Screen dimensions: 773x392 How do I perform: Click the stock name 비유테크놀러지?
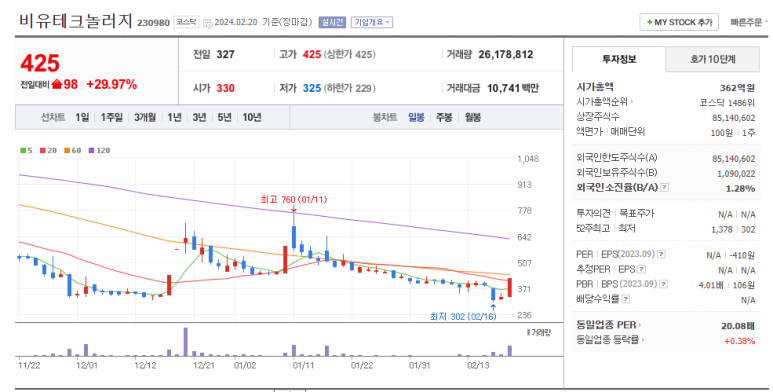(76, 21)
